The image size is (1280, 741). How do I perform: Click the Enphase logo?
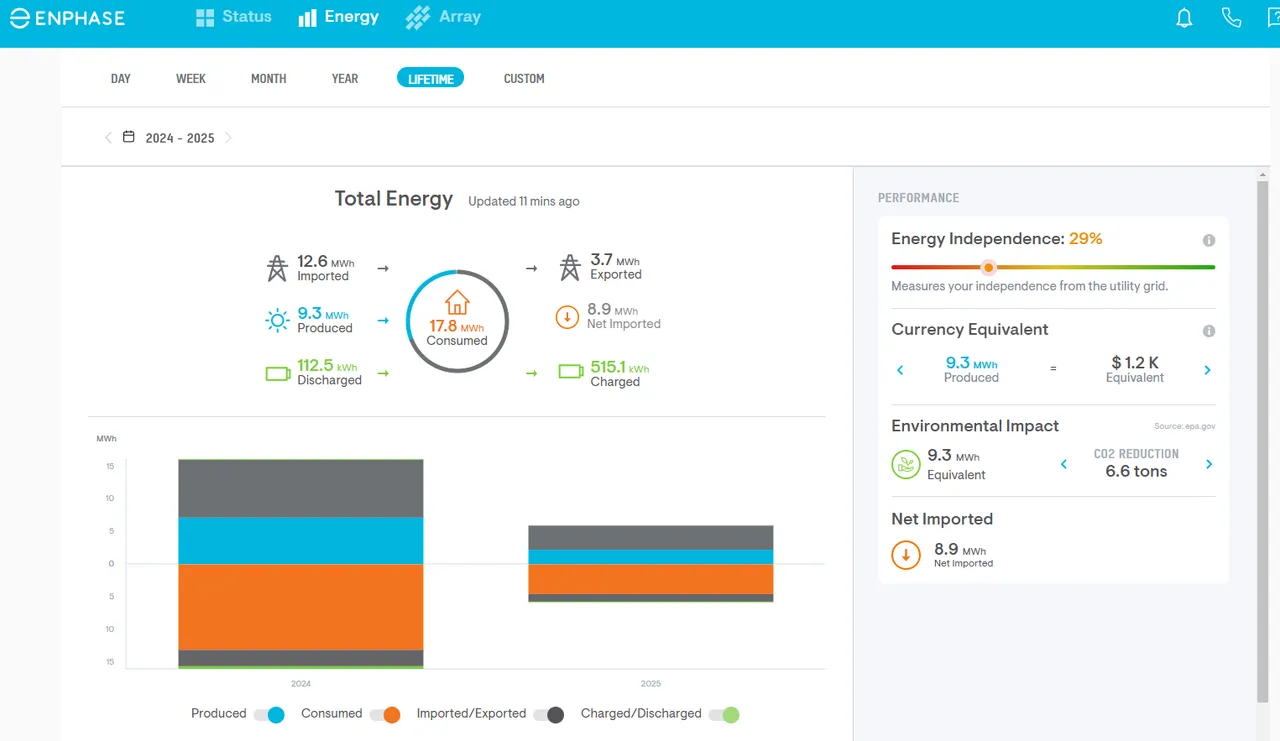click(x=69, y=18)
